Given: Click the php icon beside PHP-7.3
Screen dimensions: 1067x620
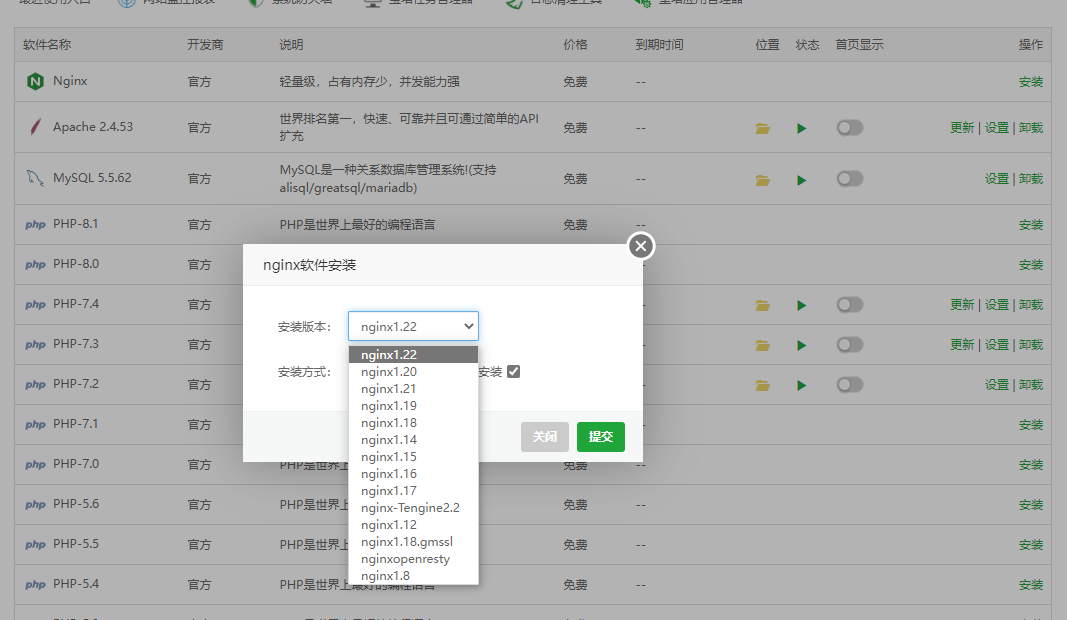Looking at the screenshot, I should 35,344.
